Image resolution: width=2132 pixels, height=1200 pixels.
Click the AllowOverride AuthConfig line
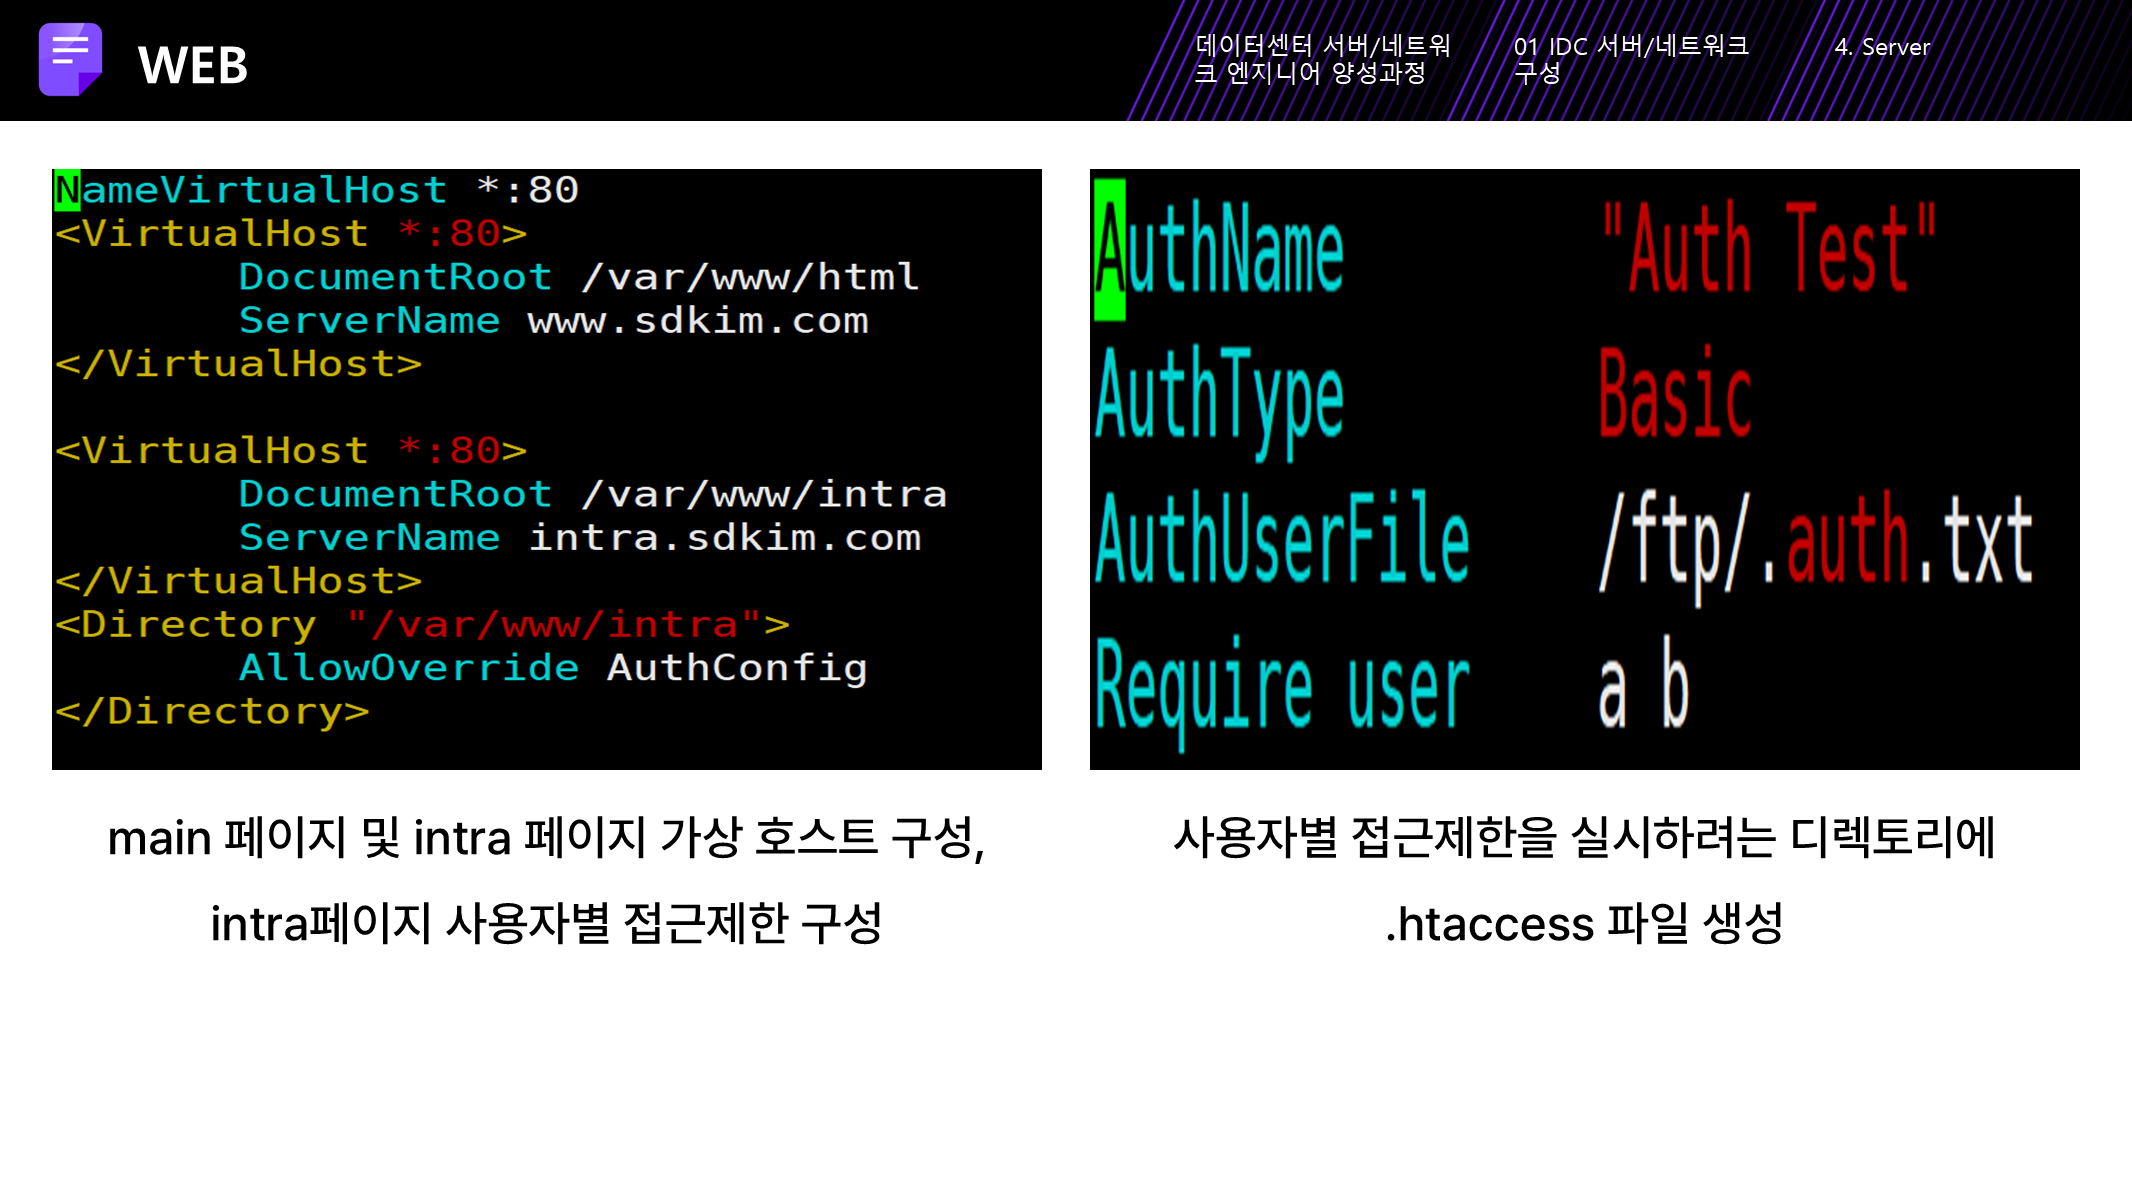coord(552,668)
